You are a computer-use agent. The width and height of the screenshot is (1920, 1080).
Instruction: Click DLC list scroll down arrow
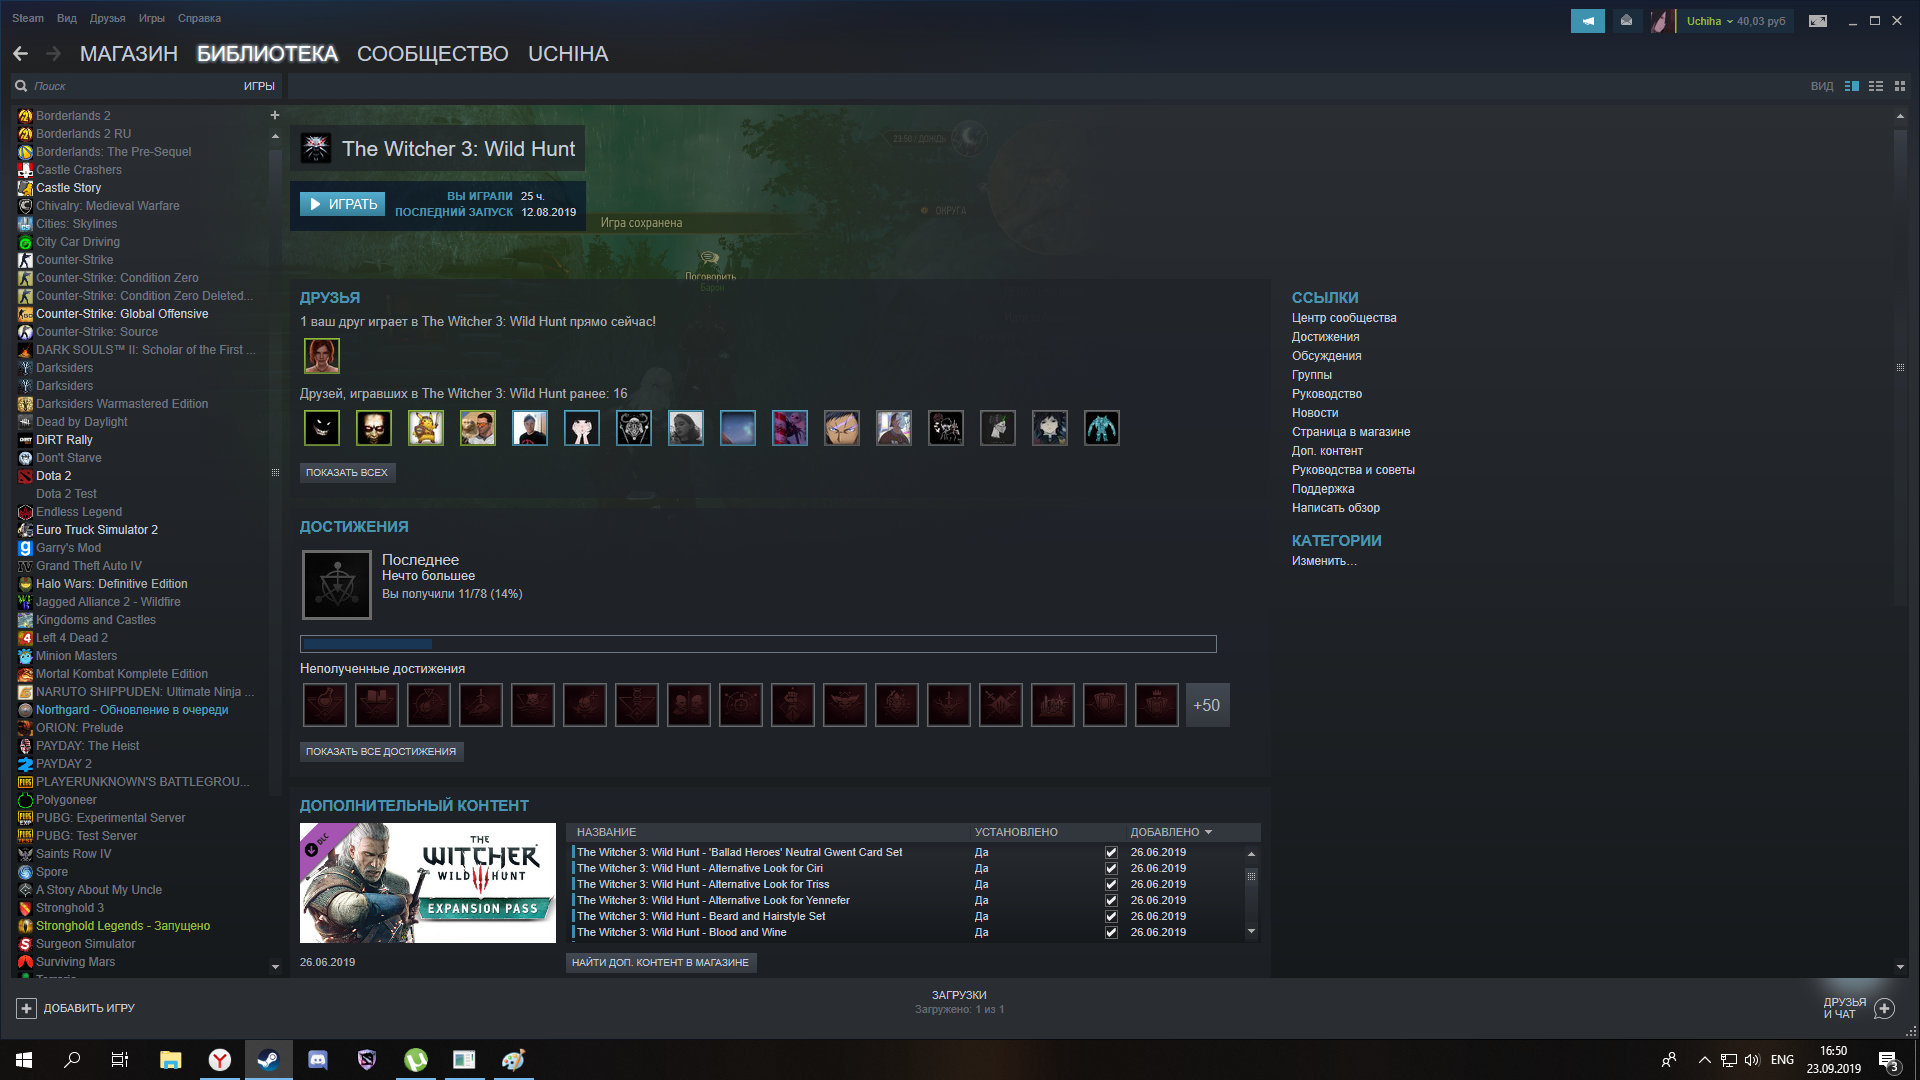click(1251, 932)
